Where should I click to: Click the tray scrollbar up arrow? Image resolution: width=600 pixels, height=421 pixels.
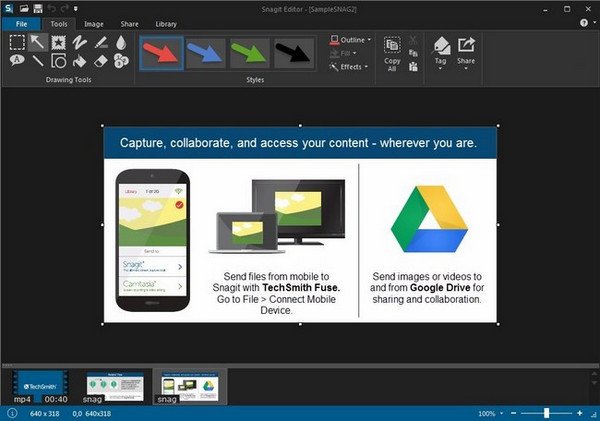(594, 374)
